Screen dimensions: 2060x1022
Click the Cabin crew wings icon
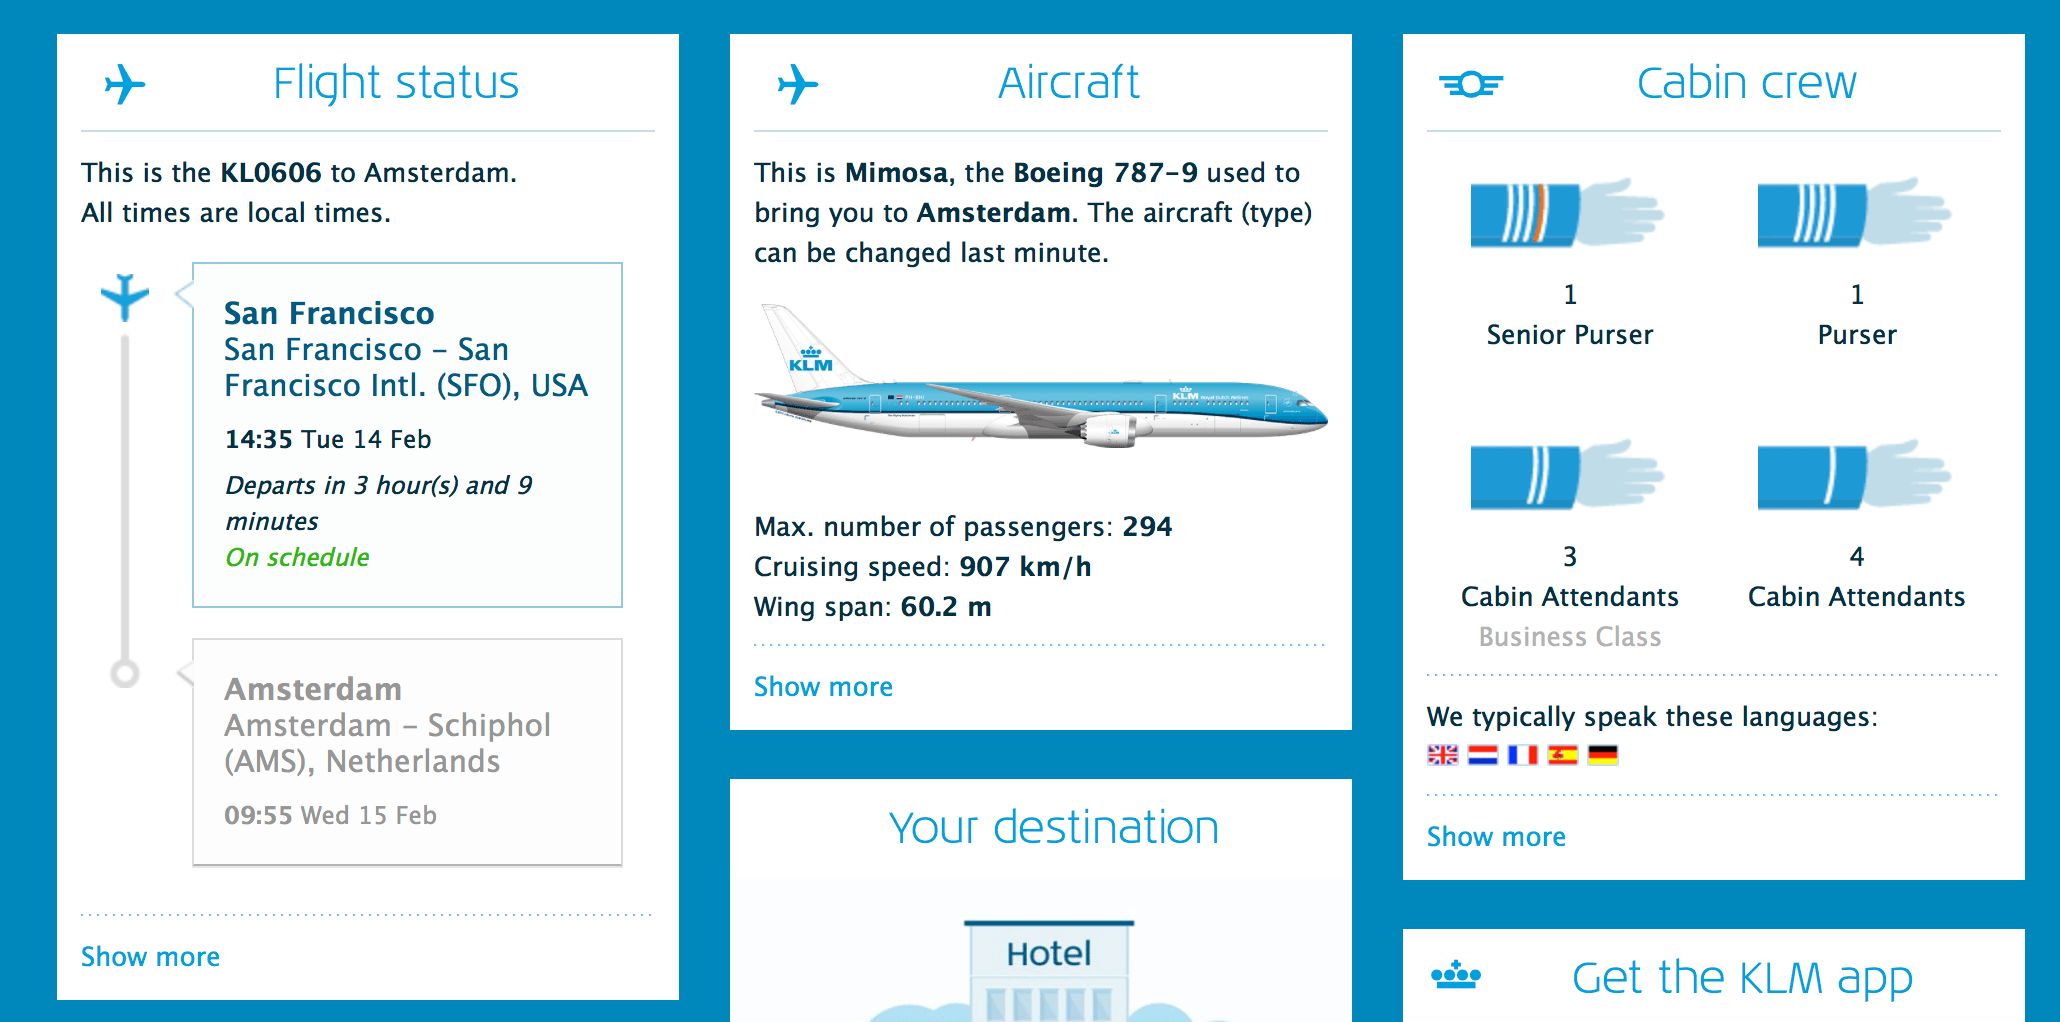pyautogui.click(x=1470, y=84)
